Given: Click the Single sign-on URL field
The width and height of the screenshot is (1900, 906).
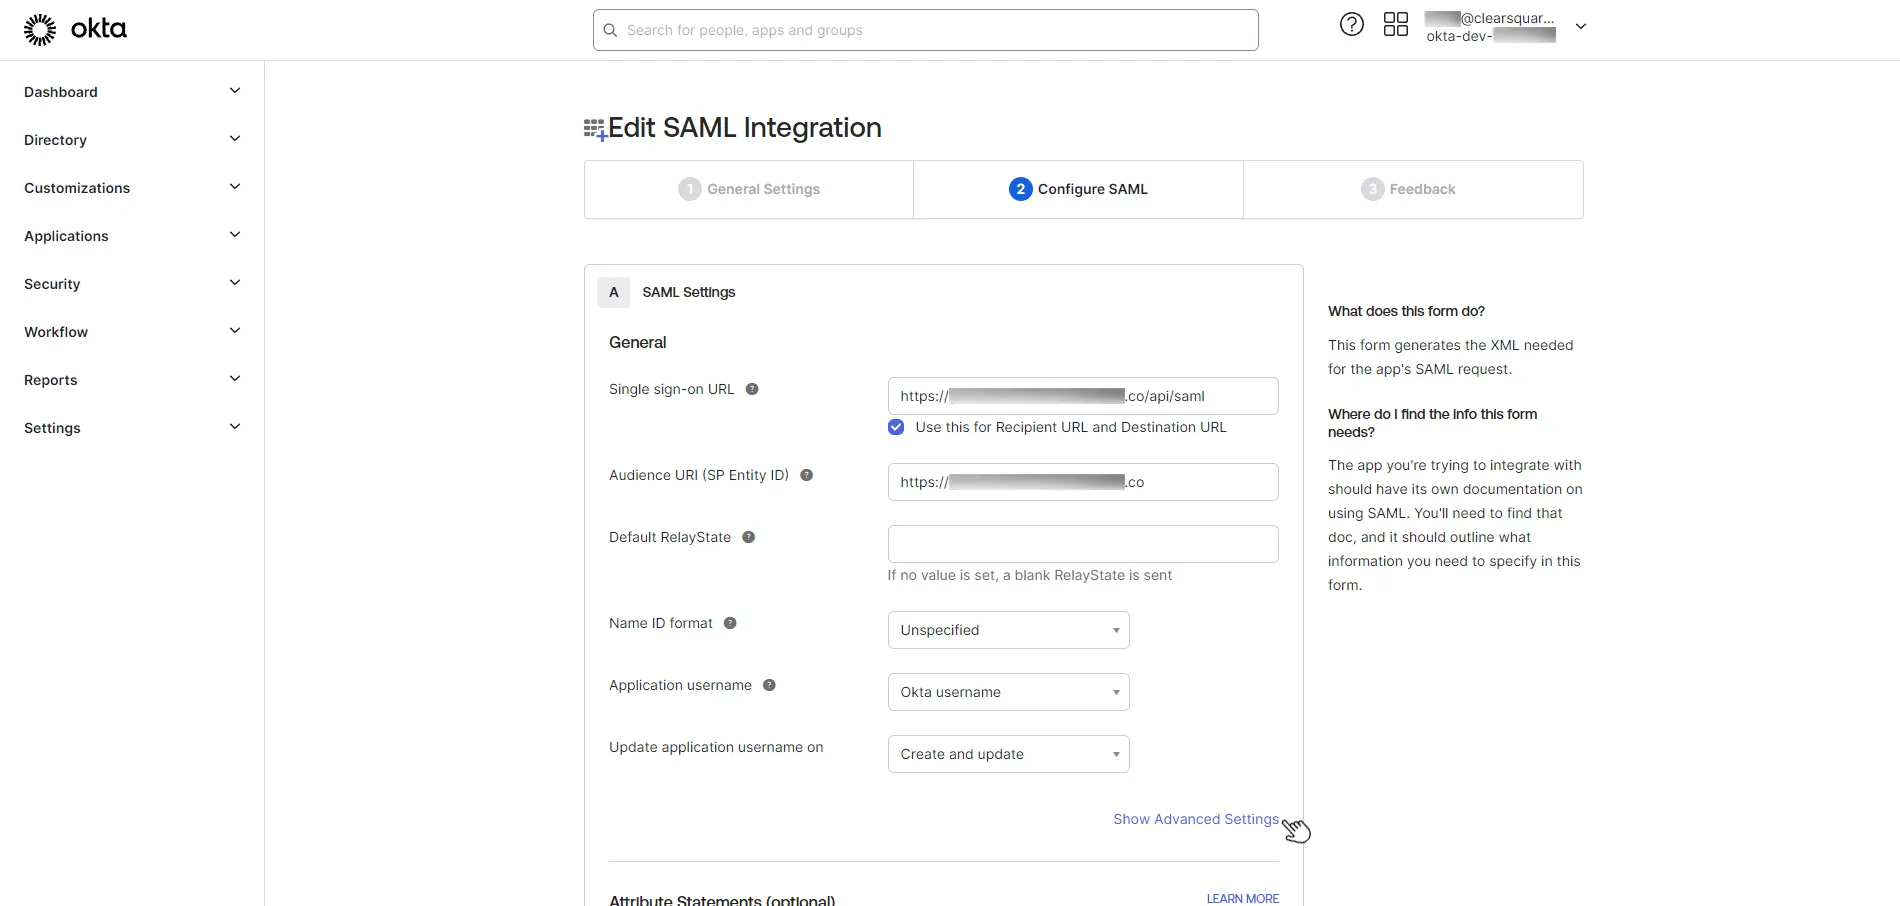Looking at the screenshot, I should (1083, 396).
